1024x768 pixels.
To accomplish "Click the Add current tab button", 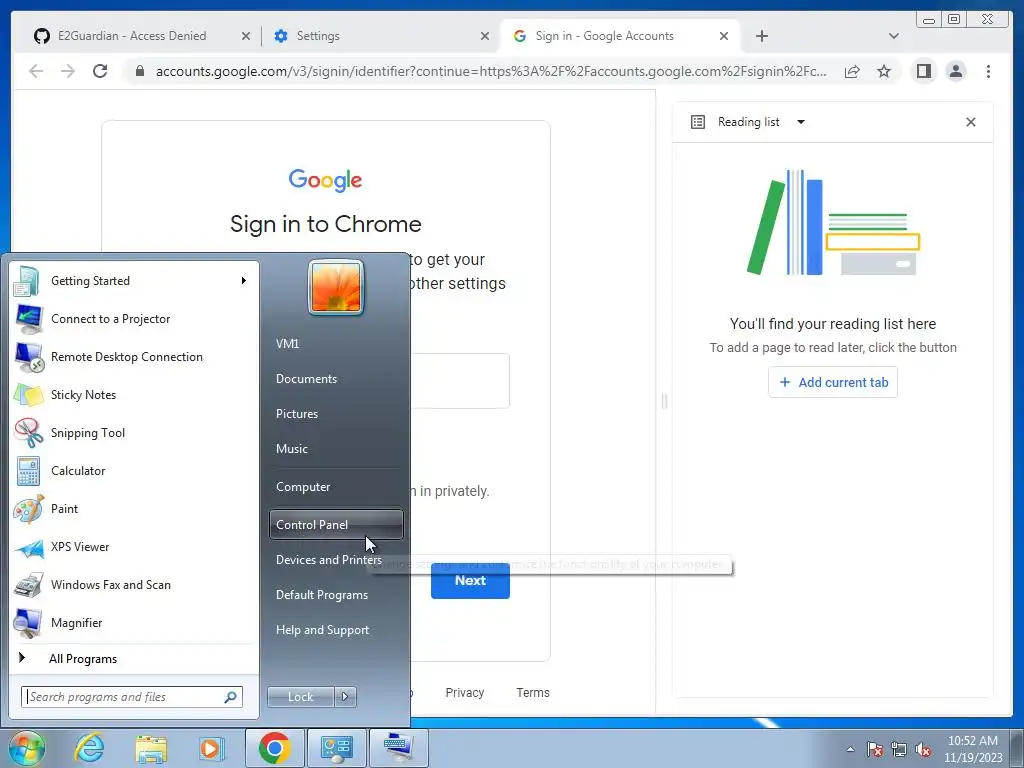I will [x=833, y=382].
